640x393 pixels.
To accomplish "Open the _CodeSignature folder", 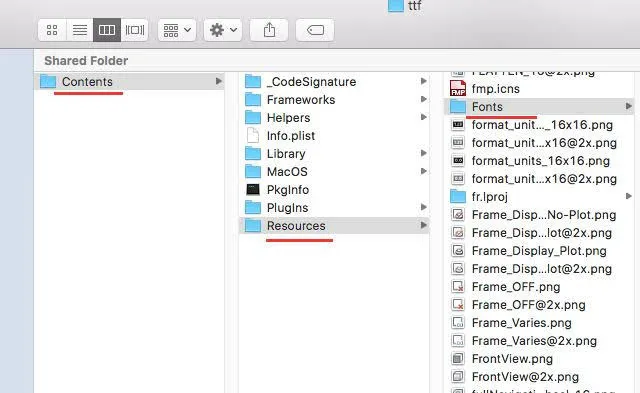I will pos(333,82).
